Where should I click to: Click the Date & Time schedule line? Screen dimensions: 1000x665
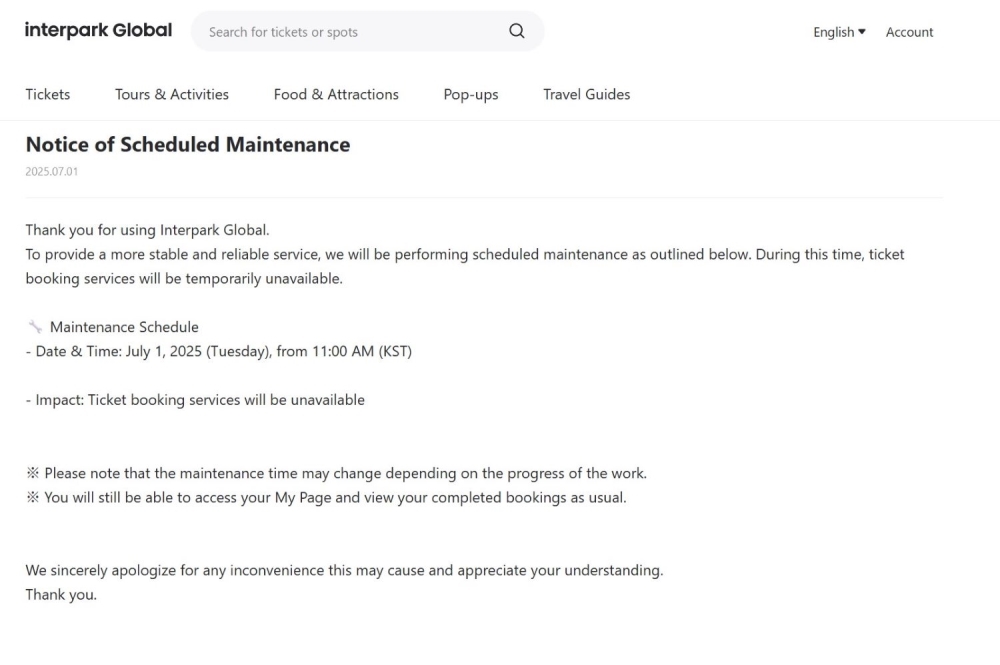(218, 351)
